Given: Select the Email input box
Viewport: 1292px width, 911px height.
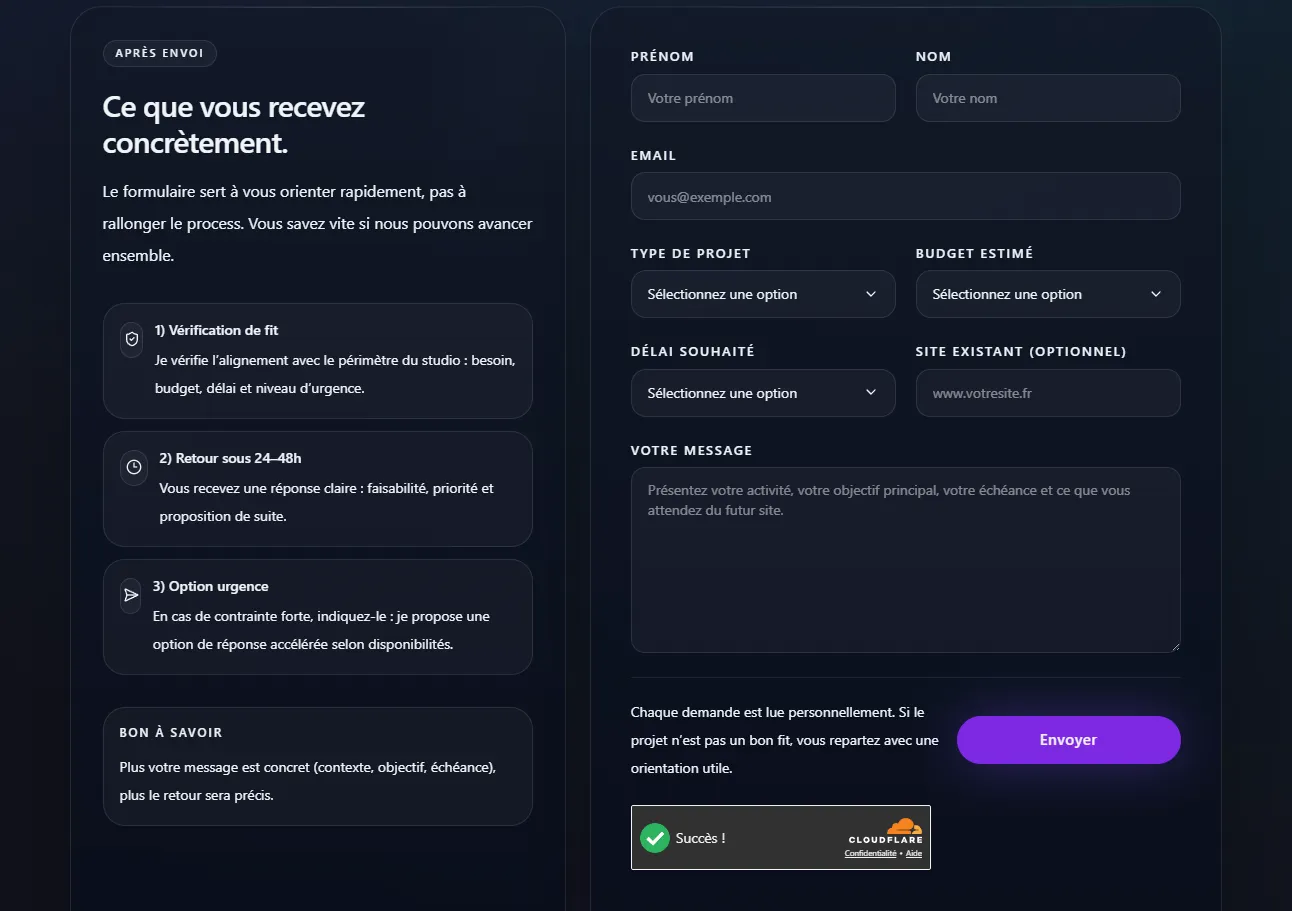Looking at the screenshot, I should 905,197.
